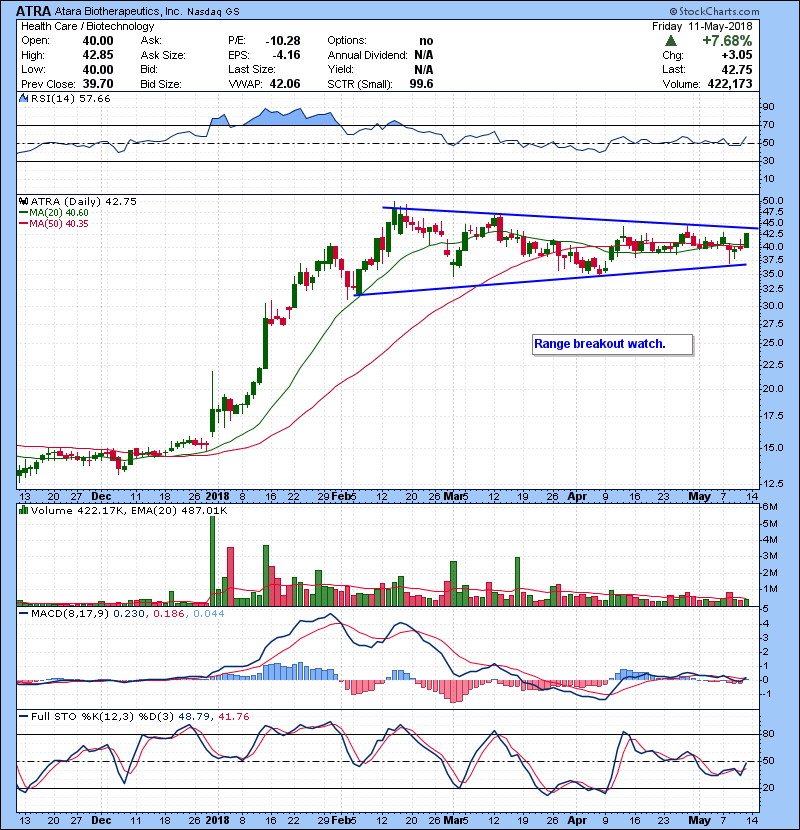
Task: Click the green MA(20) legend line marker
Action: pos(23,213)
